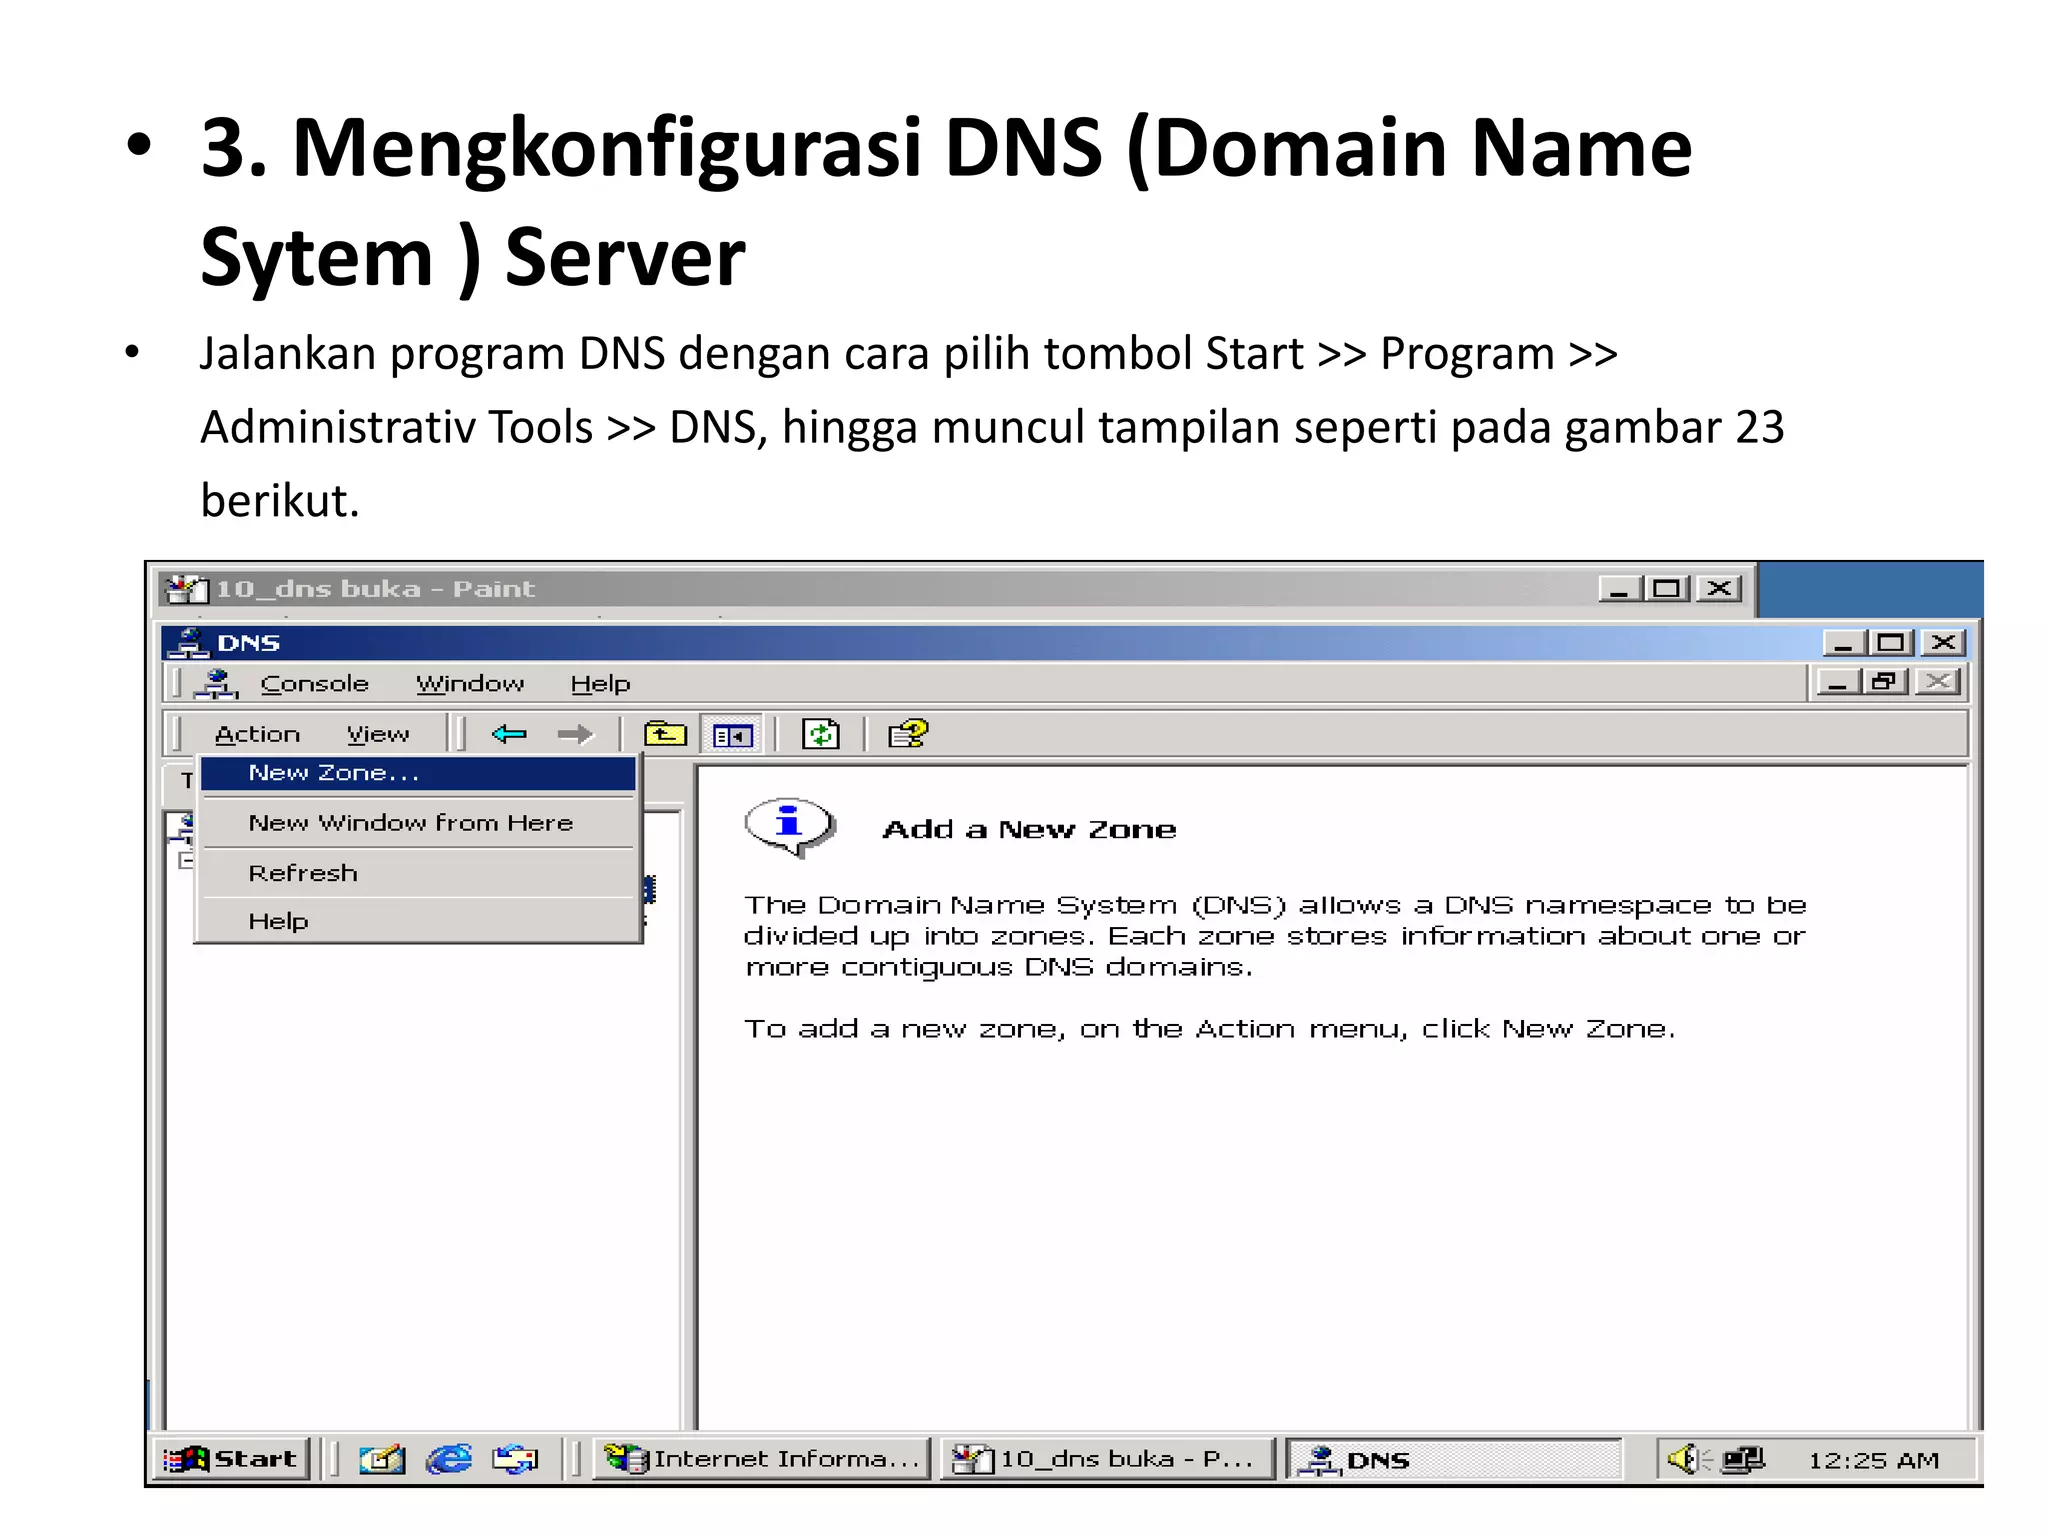Click the Forward arrow toolbar icon
Screen dimensions: 2048x1536
575,735
